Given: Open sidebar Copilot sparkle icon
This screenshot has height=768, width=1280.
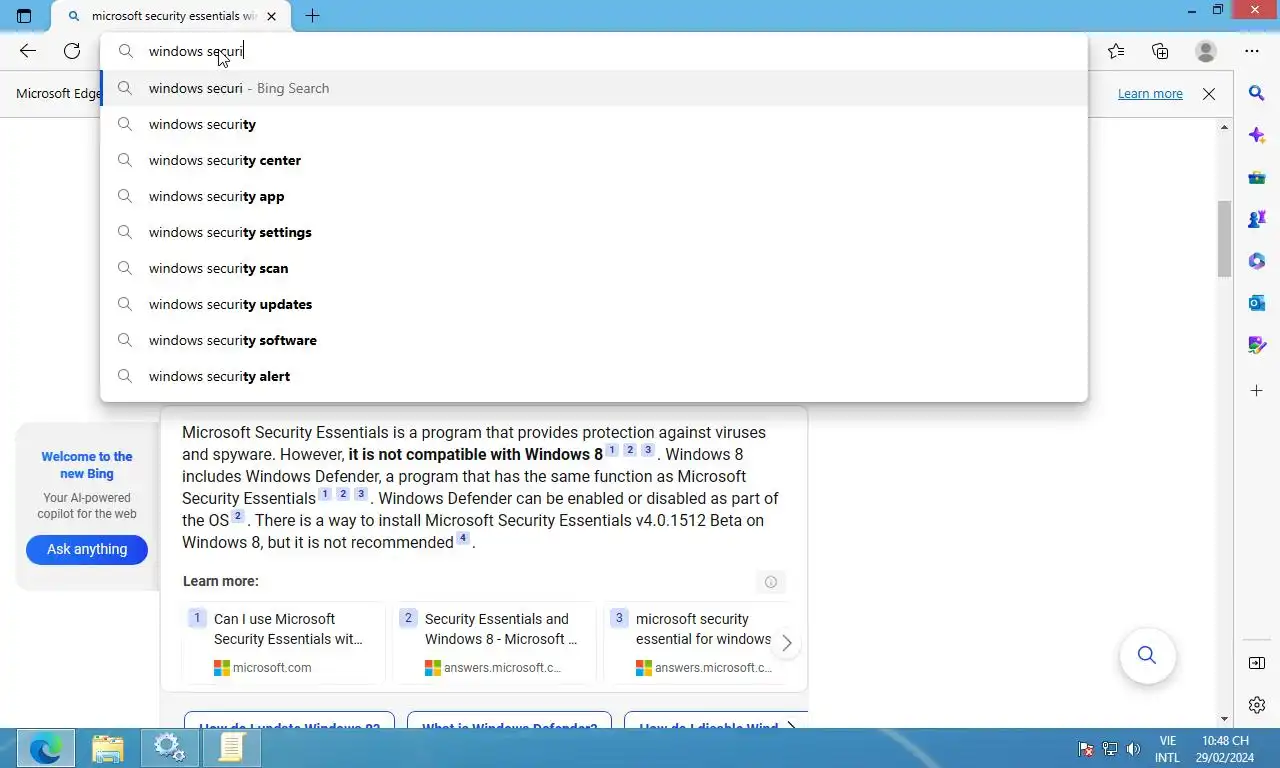Looking at the screenshot, I should [x=1257, y=135].
